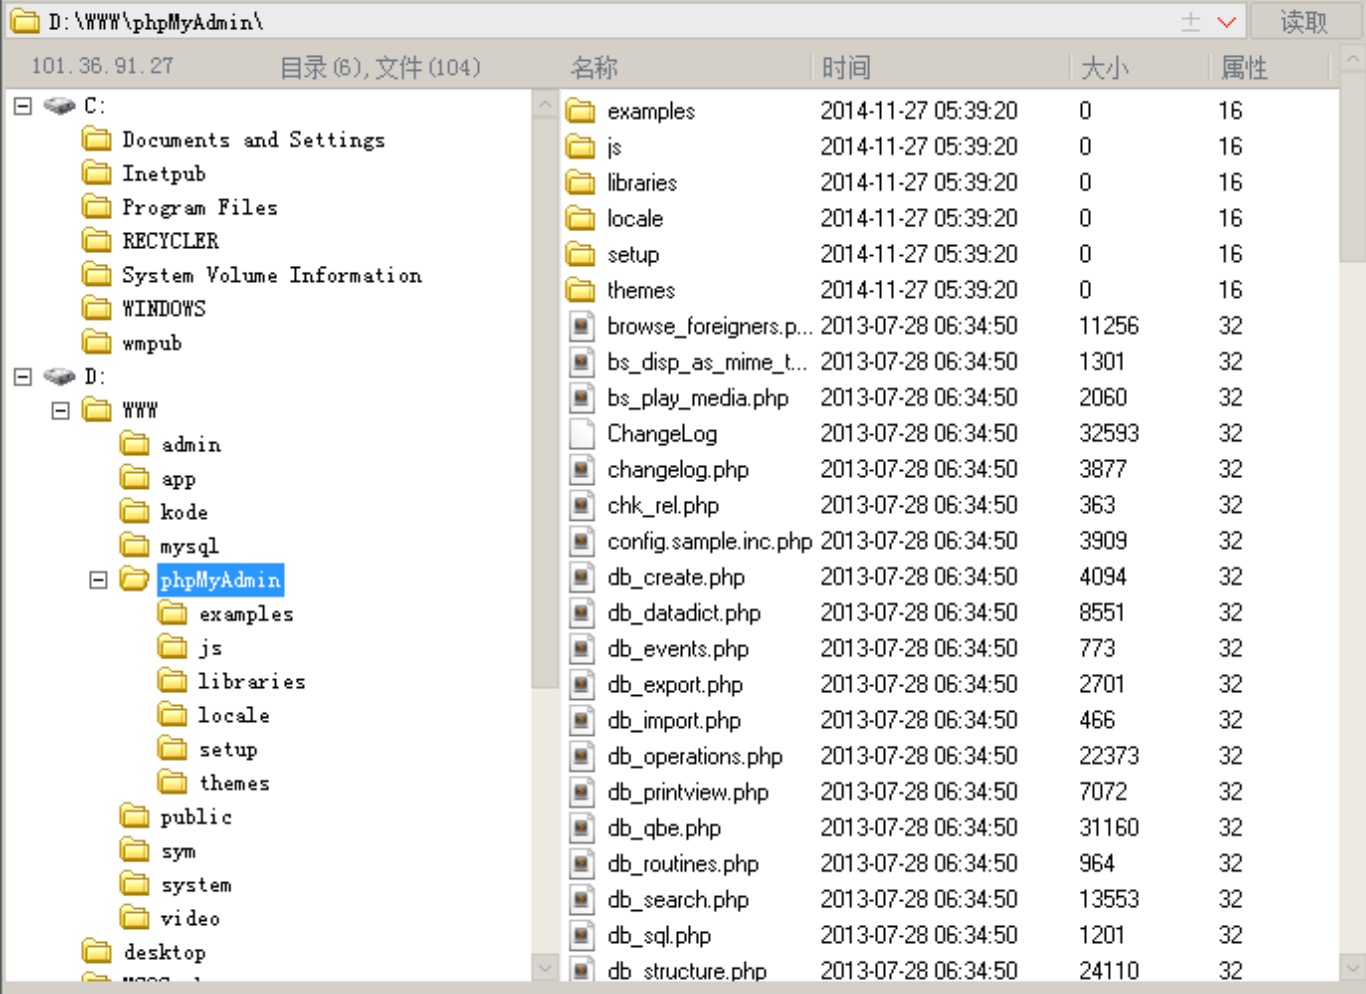Click the Inetpub folder icon
Screen dimensions: 1366x994
click(x=97, y=174)
